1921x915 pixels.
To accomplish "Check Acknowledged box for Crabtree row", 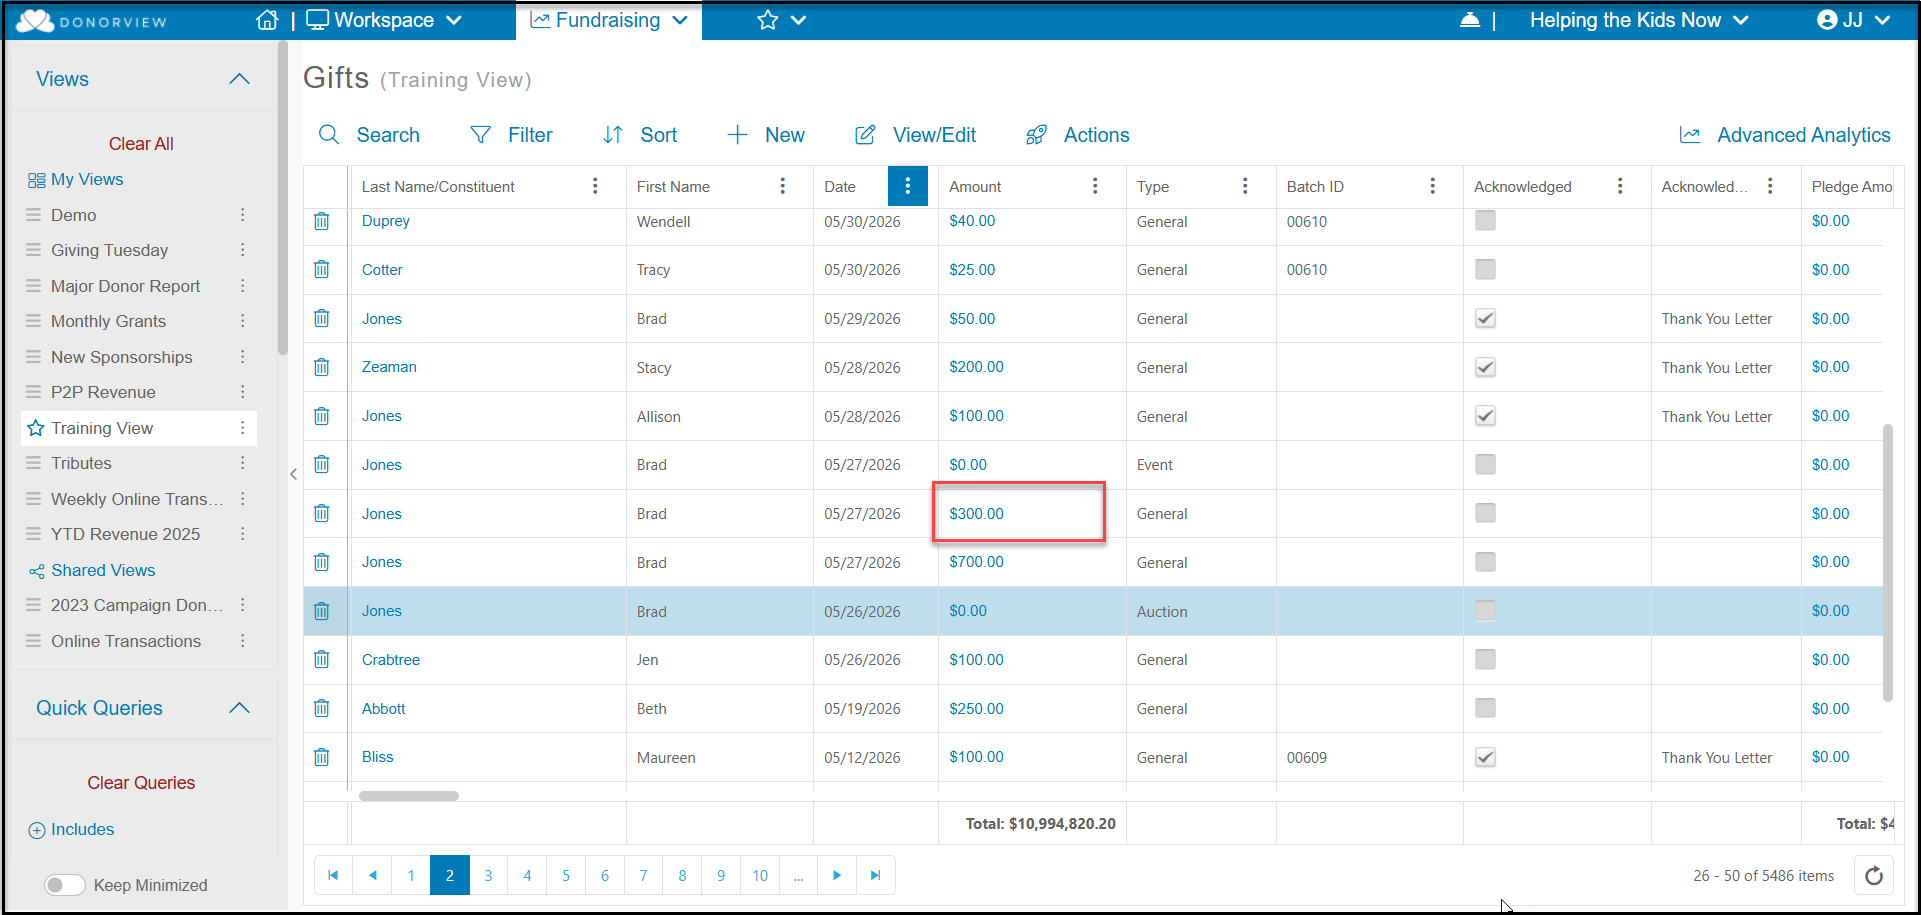I will (x=1485, y=660).
